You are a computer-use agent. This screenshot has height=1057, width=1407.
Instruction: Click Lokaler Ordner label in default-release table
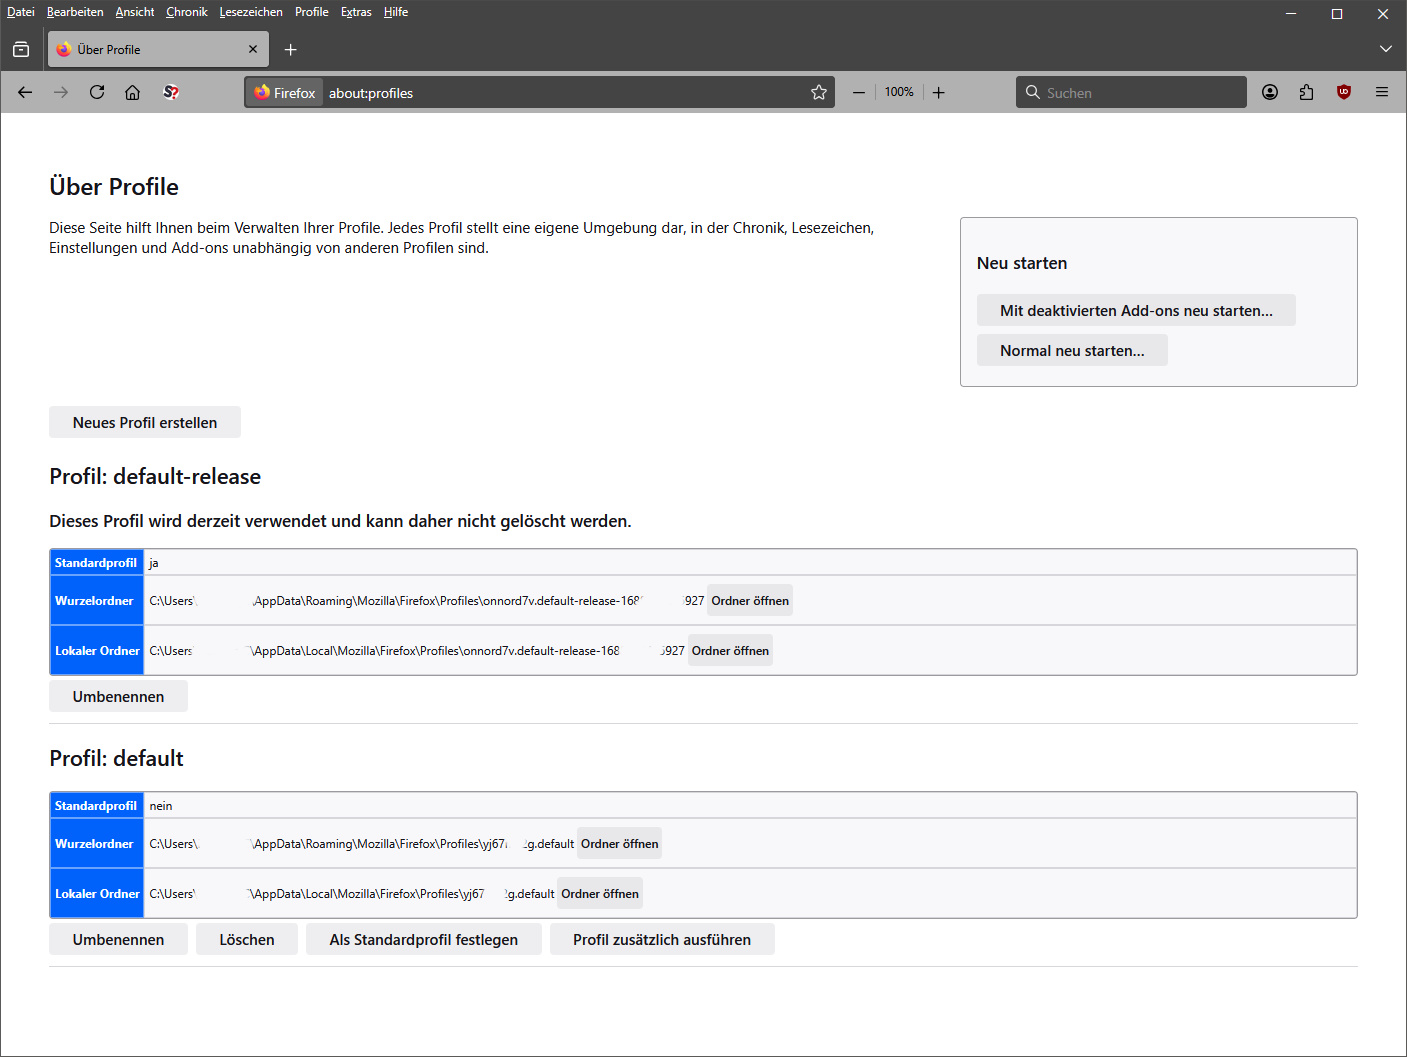(97, 650)
